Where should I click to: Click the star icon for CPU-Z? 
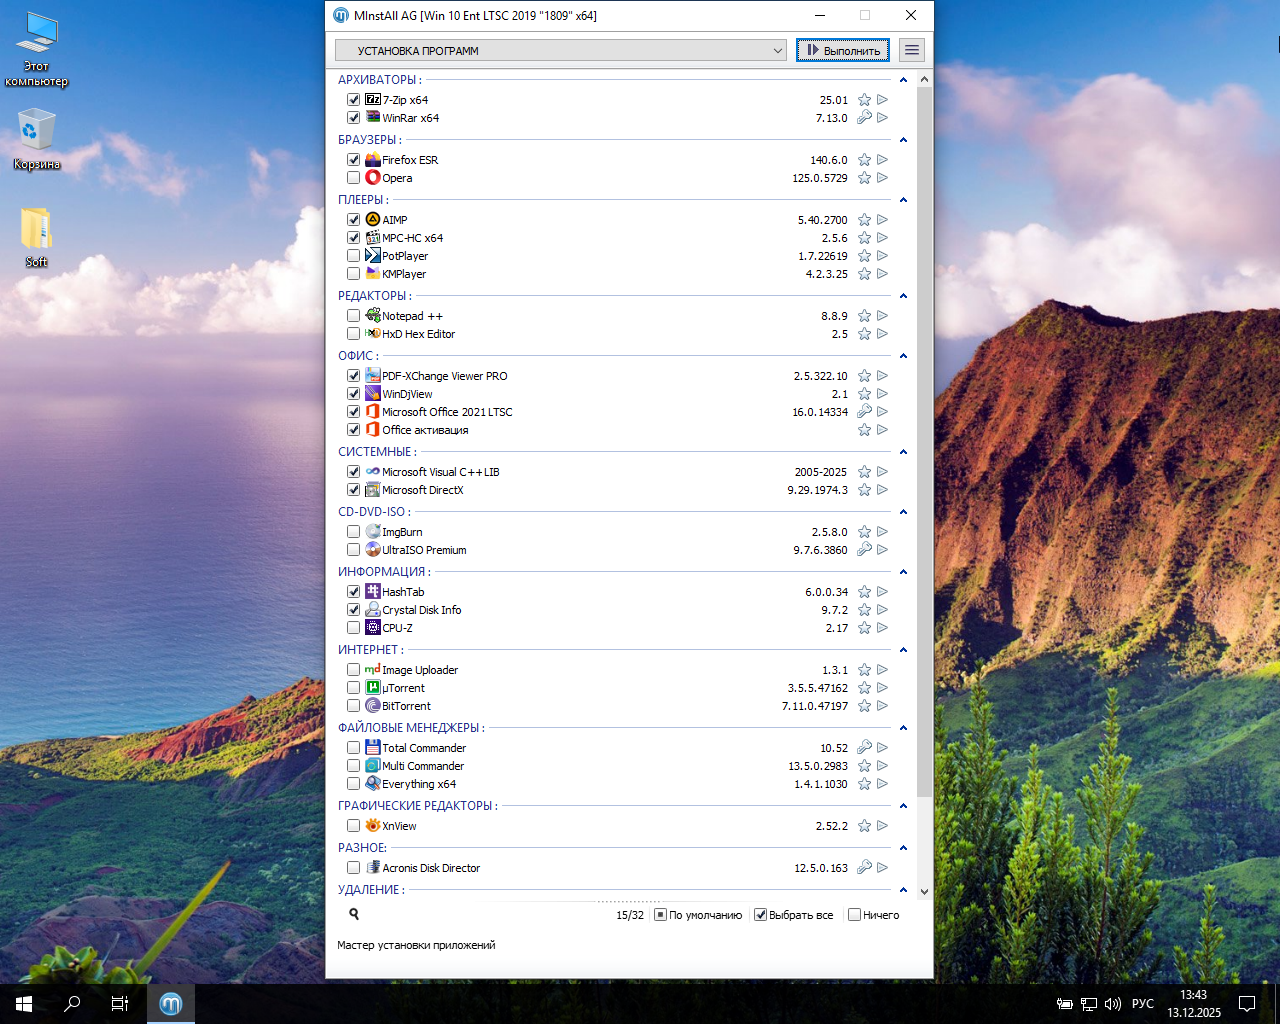(x=864, y=628)
